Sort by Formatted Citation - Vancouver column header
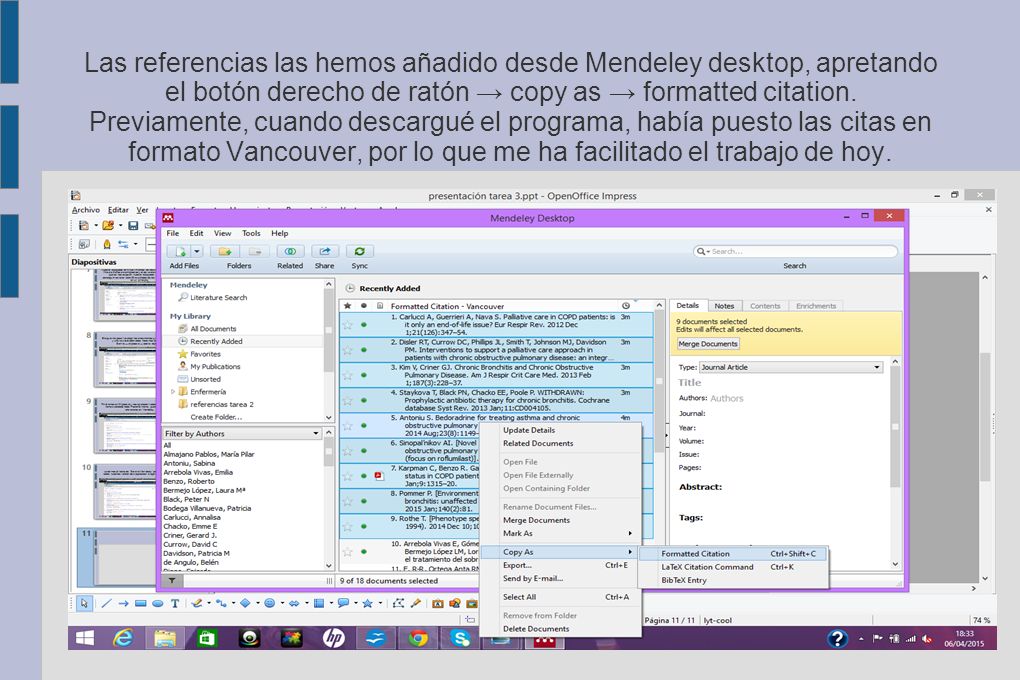 pyautogui.click(x=447, y=306)
